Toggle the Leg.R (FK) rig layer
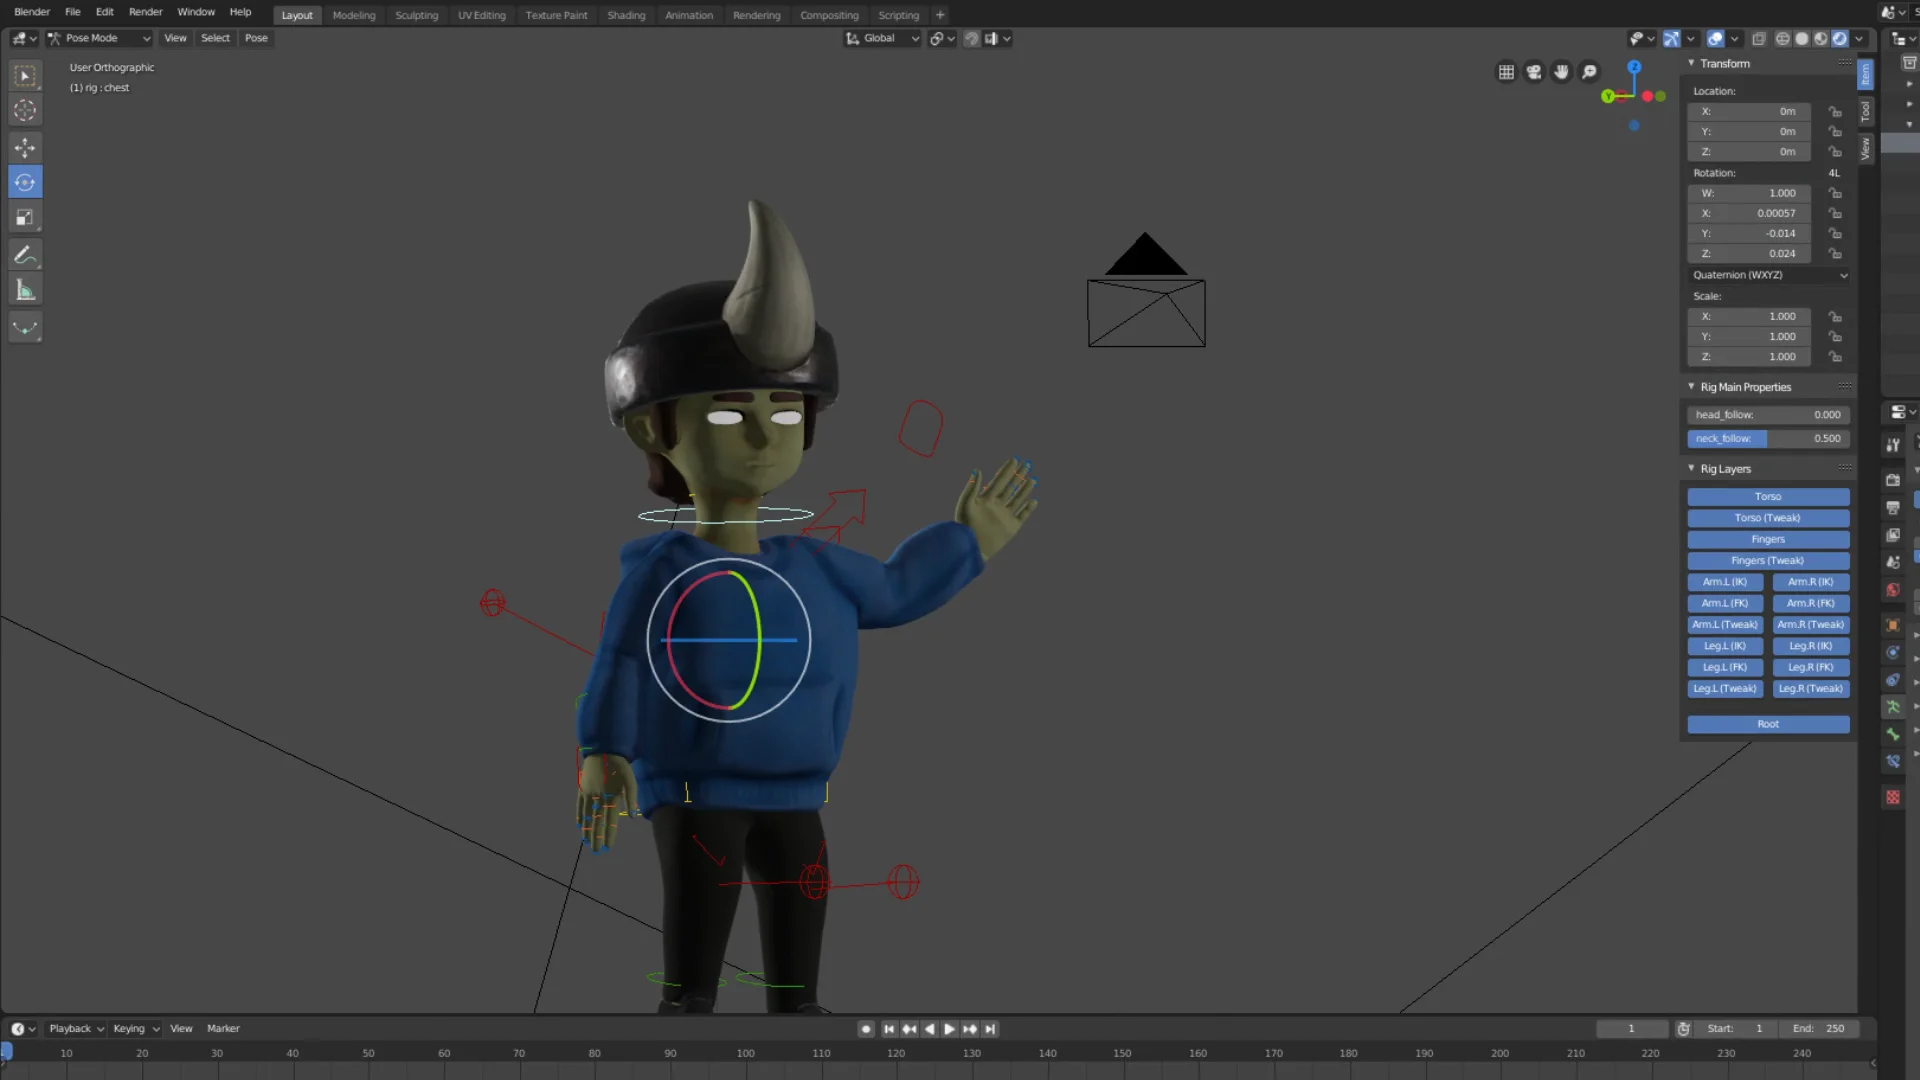Image resolution: width=1920 pixels, height=1080 pixels. coord(1811,667)
